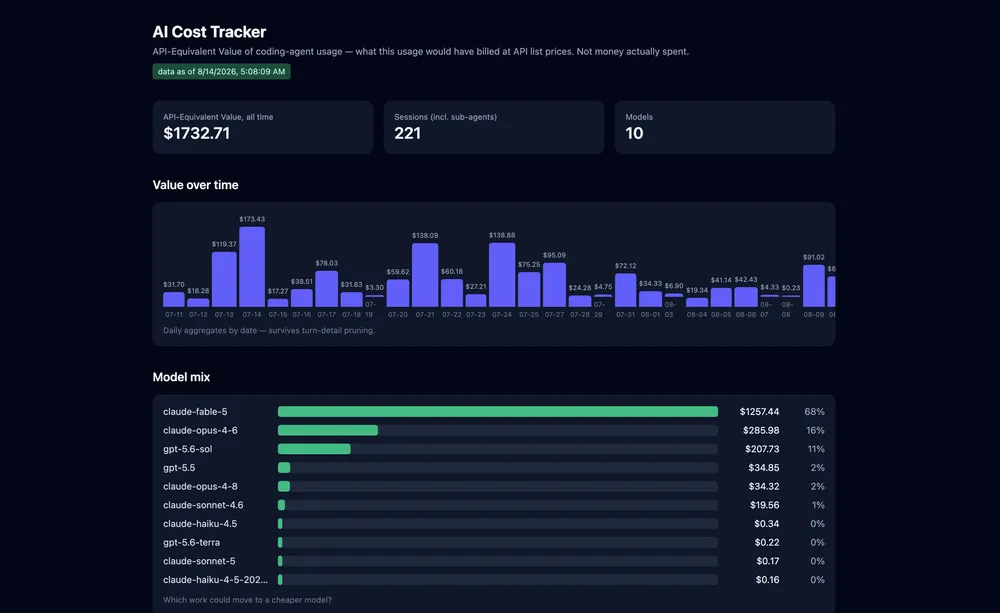Click the $34.33 value label
The image size is (1000, 613).
650,284
